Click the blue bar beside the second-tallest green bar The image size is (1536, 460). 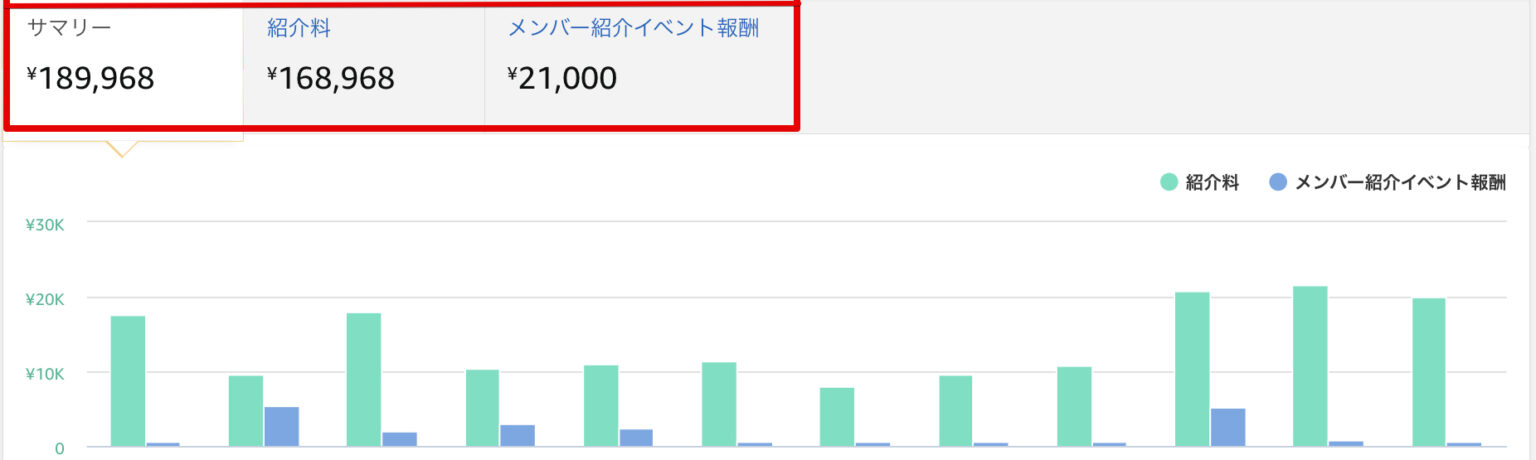1228,427
